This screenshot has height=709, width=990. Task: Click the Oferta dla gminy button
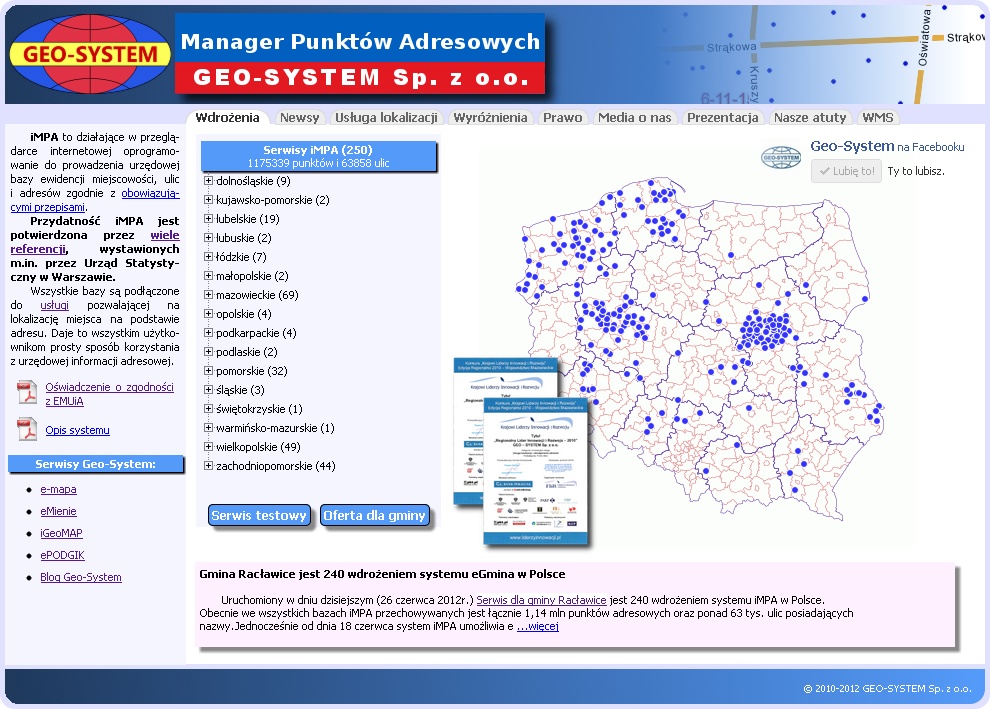[374, 515]
